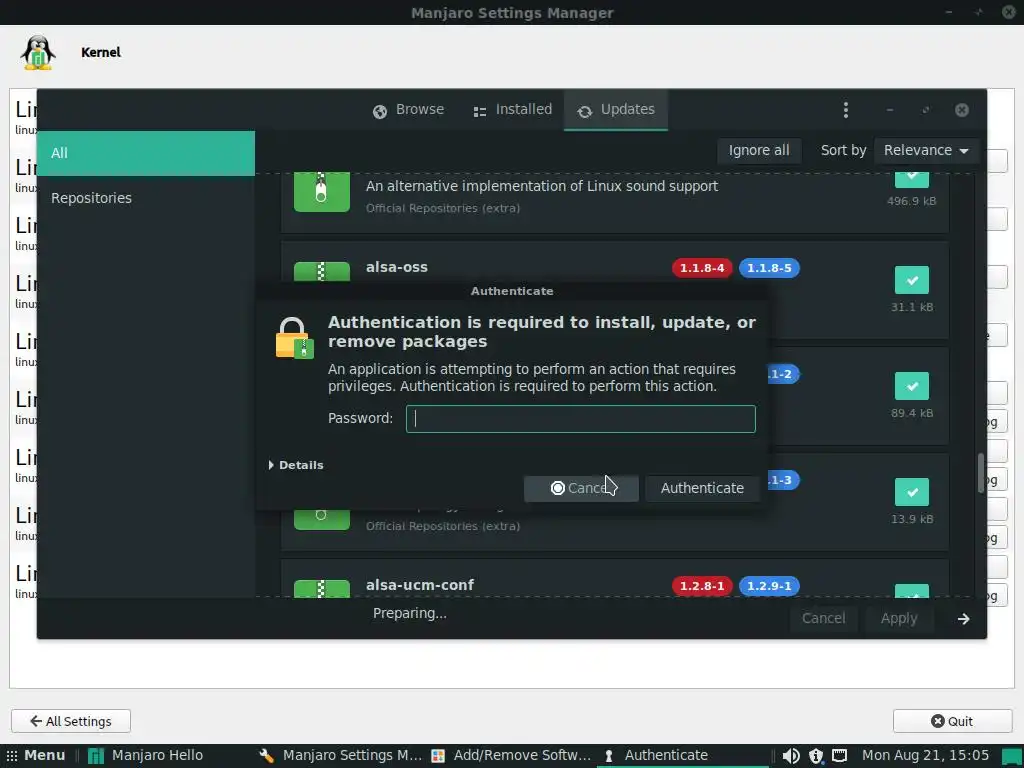Switch to the Browse tab

pyautogui.click(x=408, y=110)
